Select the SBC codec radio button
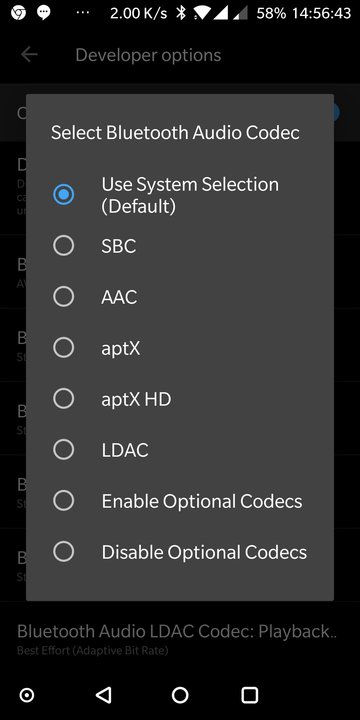This screenshot has height=720, width=360. [180, 246]
